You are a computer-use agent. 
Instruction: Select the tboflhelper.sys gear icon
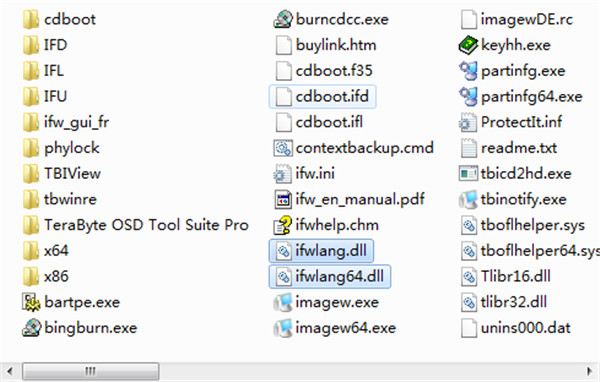pos(469,225)
